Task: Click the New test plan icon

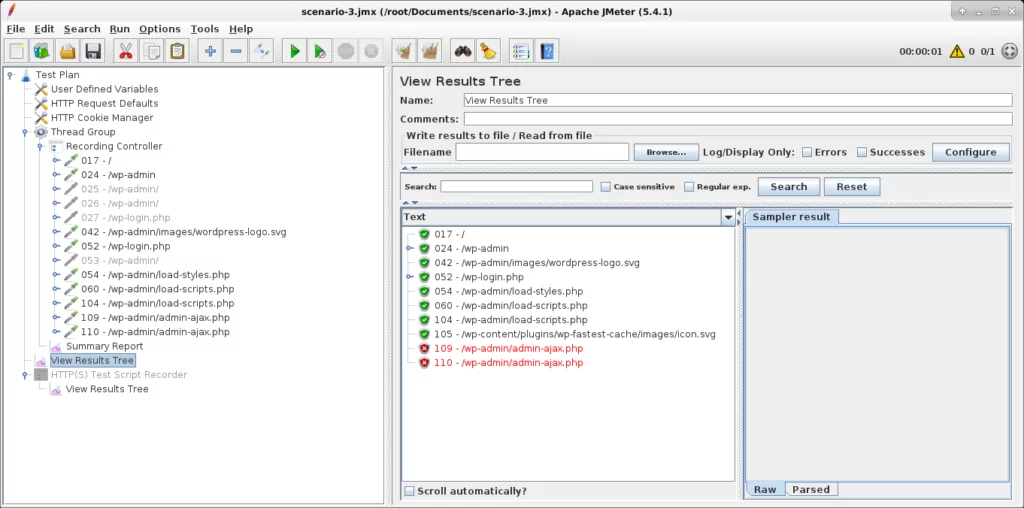Action: coord(17,51)
